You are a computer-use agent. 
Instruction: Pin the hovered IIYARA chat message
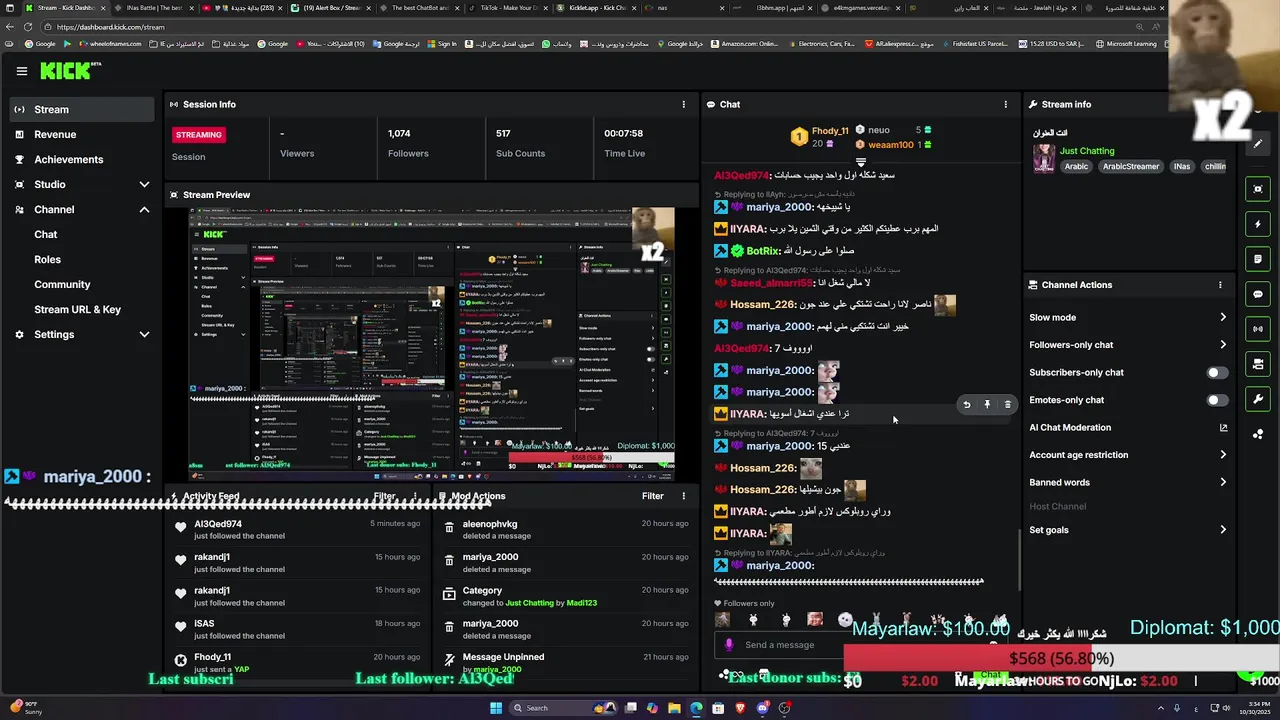coord(987,405)
